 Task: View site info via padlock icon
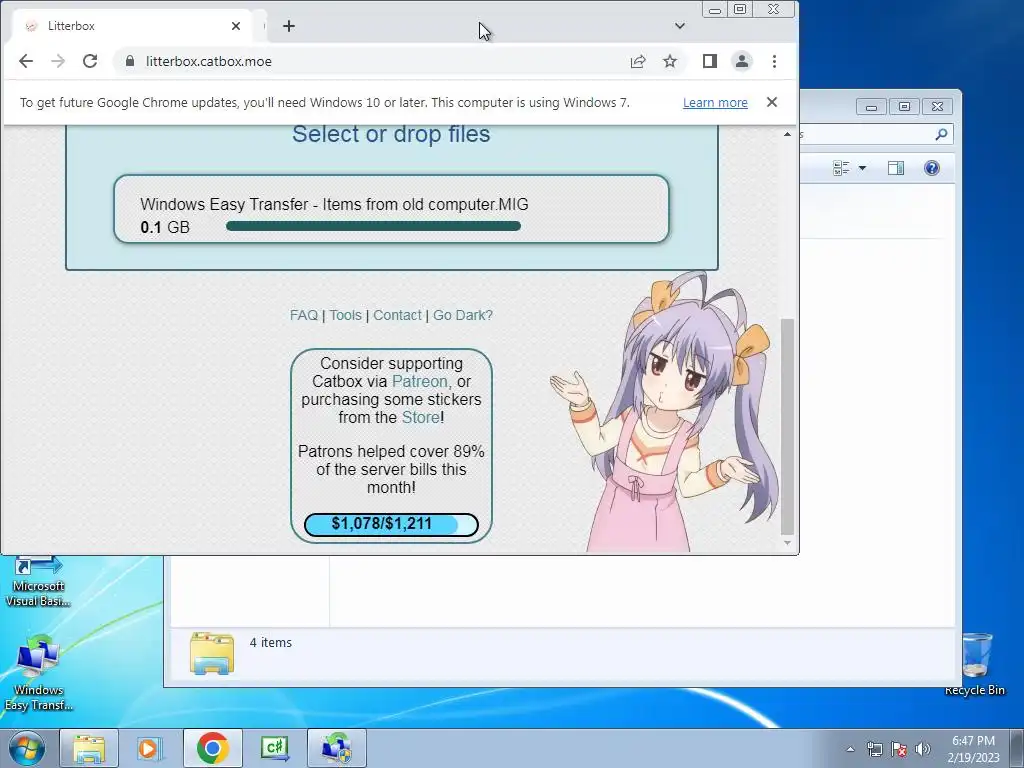(129, 61)
